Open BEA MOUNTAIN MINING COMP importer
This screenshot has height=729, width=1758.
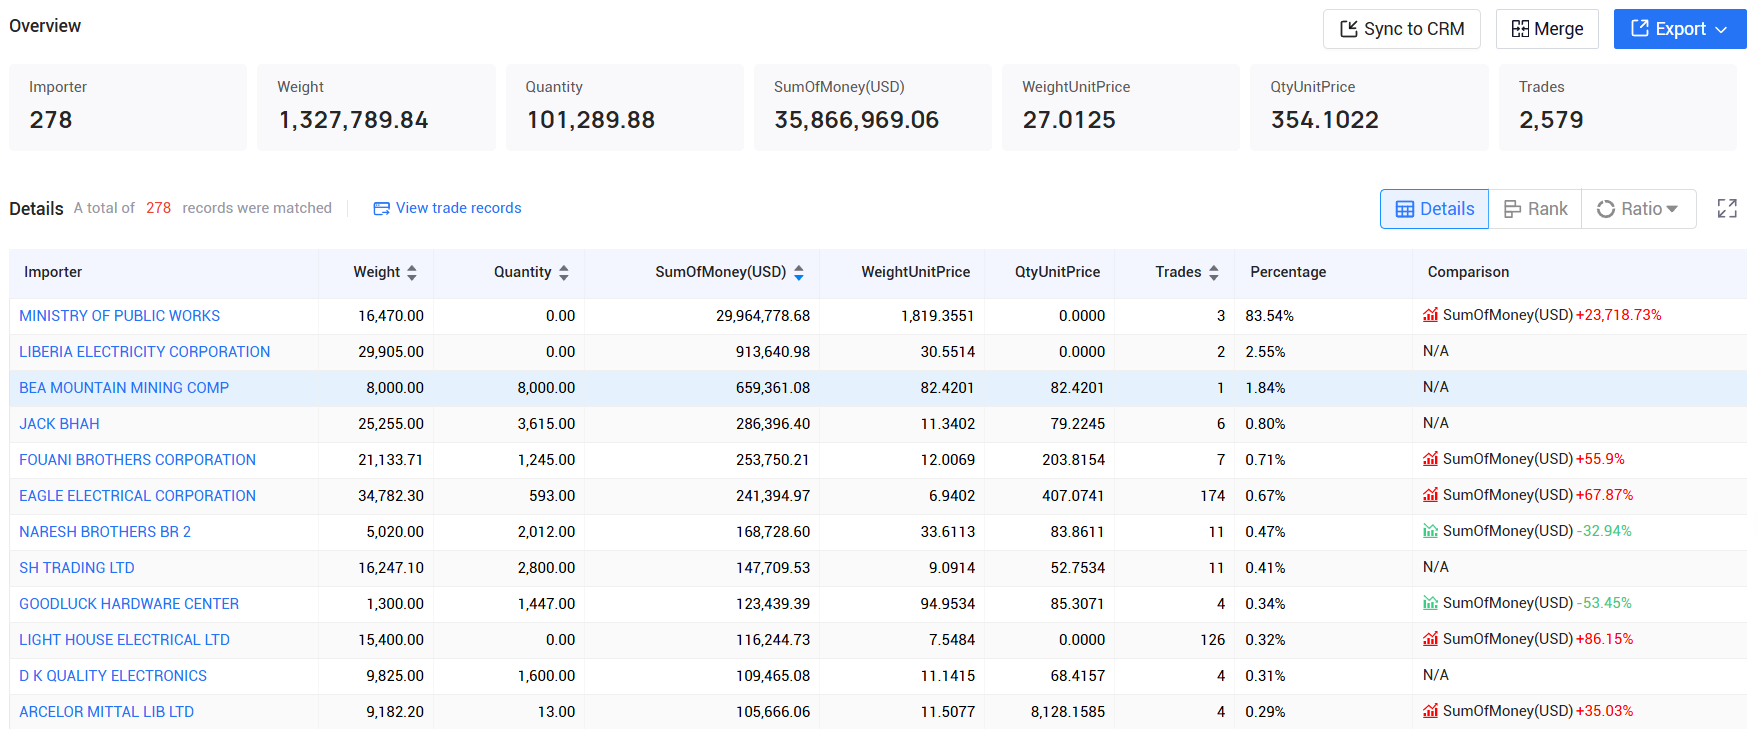124,388
